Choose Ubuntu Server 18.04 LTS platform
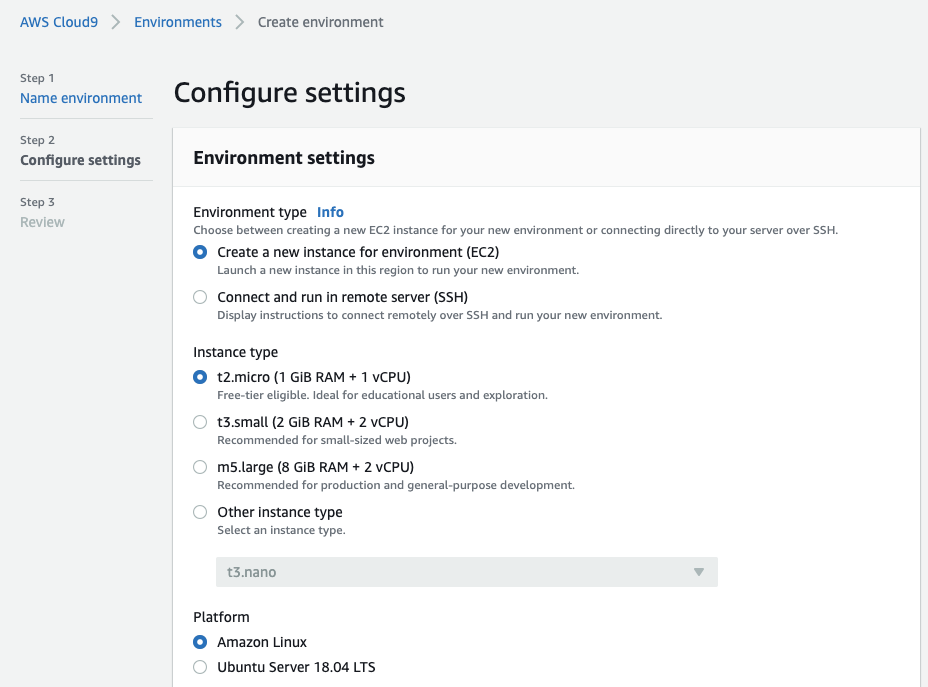Screen dimensions: 928x687 point(200,667)
